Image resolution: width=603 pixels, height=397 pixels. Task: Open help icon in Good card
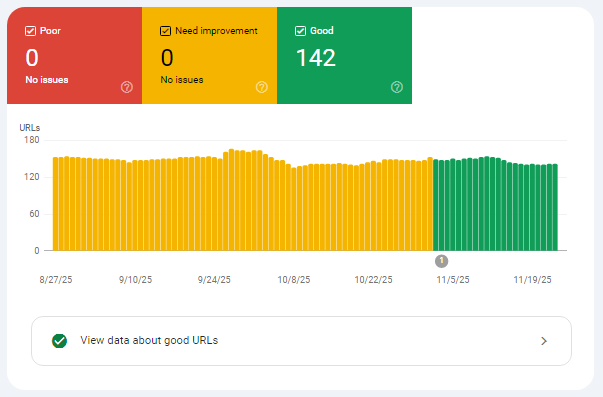pyautogui.click(x=397, y=87)
